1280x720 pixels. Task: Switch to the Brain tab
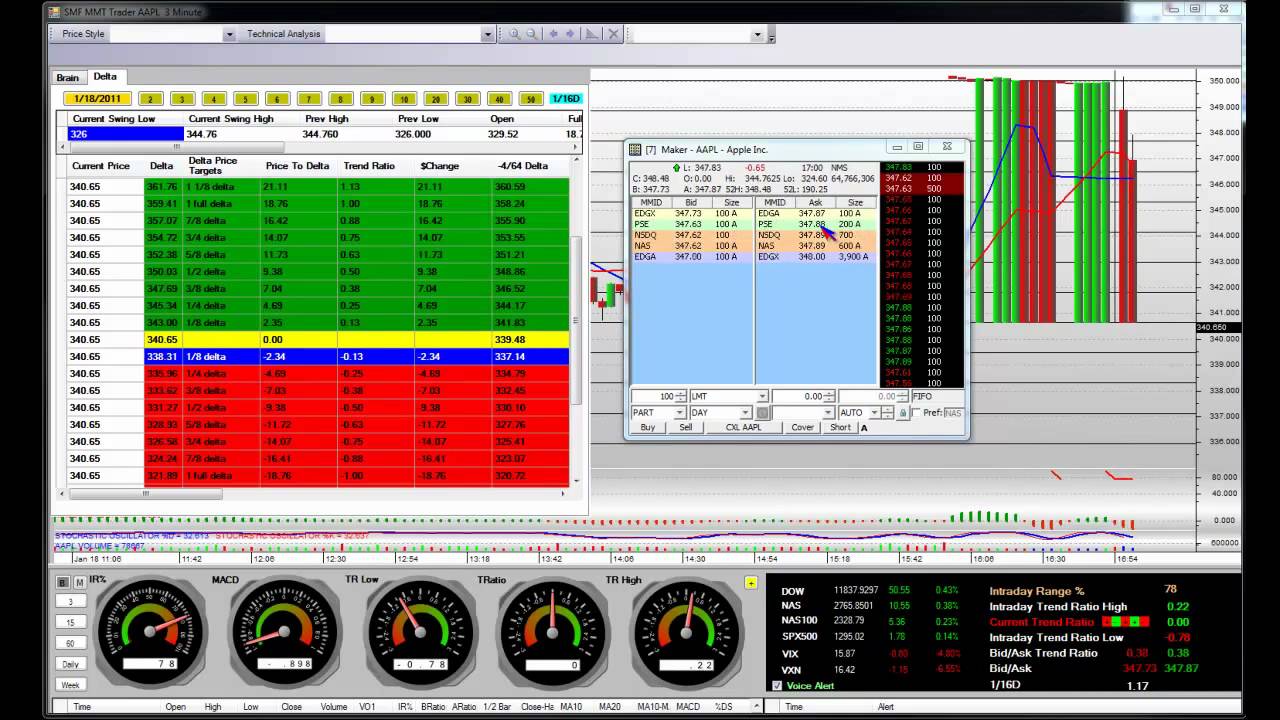point(67,77)
